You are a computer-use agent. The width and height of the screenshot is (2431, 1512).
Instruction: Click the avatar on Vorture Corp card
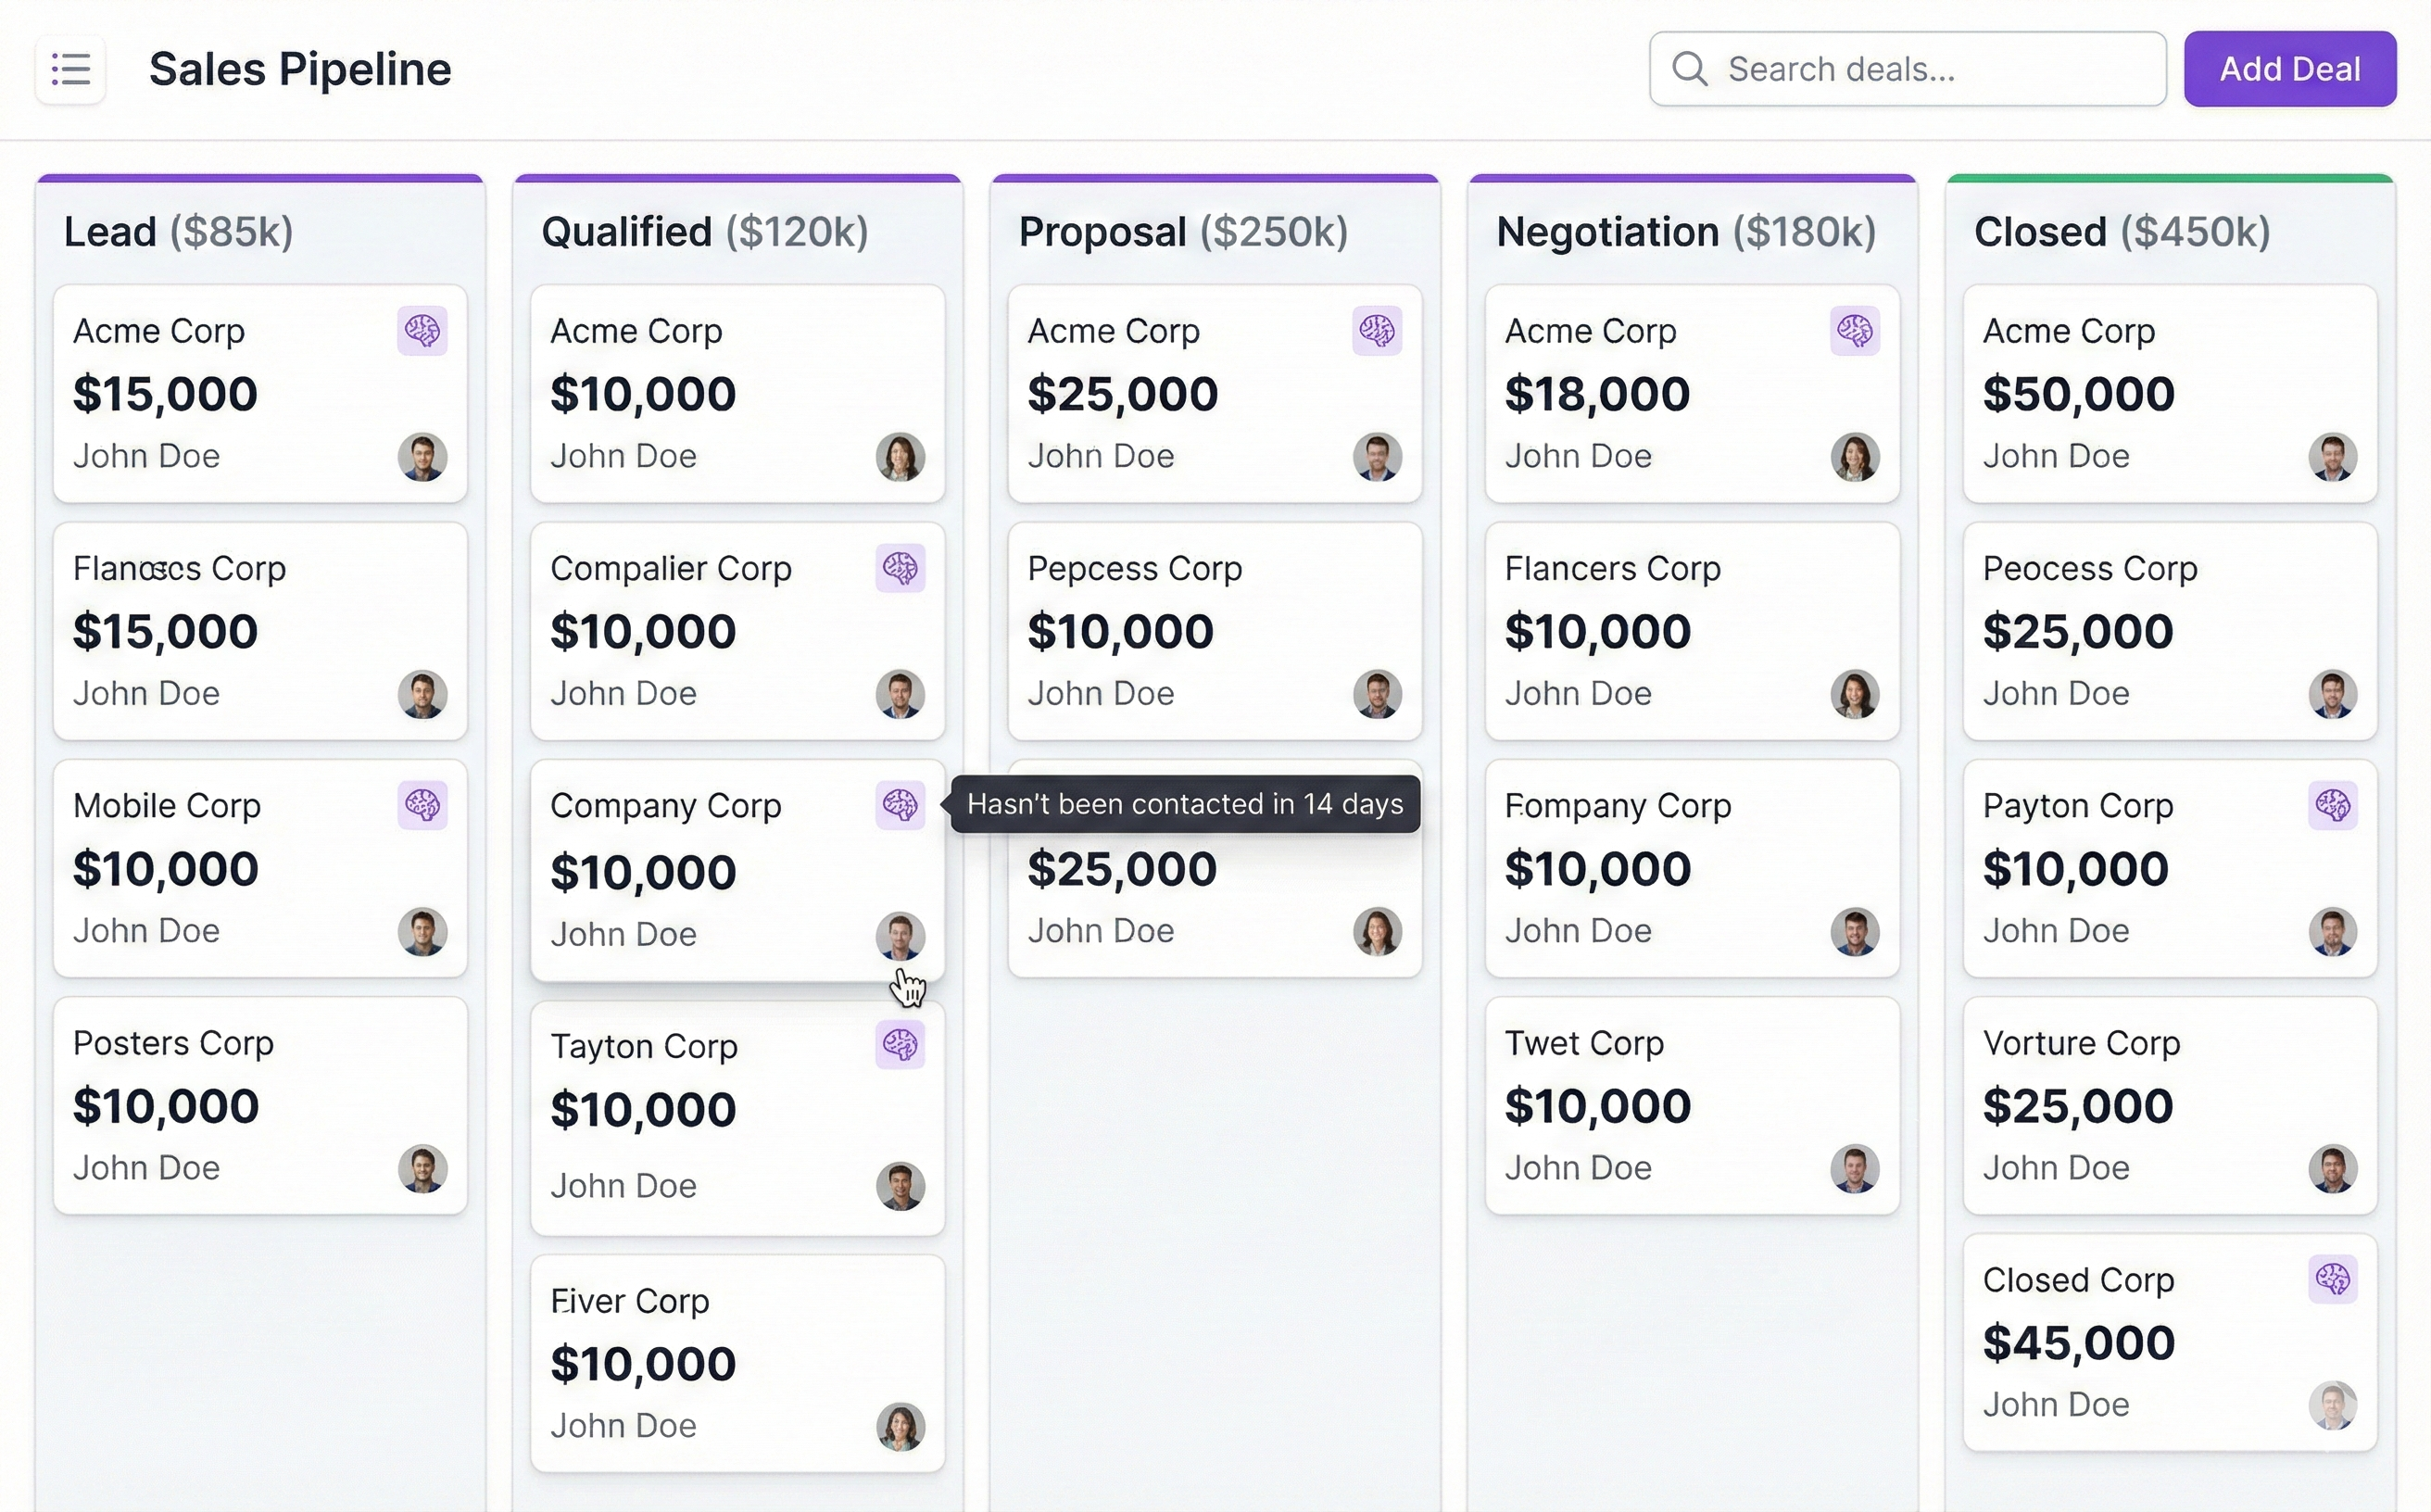(2333, 1168)
